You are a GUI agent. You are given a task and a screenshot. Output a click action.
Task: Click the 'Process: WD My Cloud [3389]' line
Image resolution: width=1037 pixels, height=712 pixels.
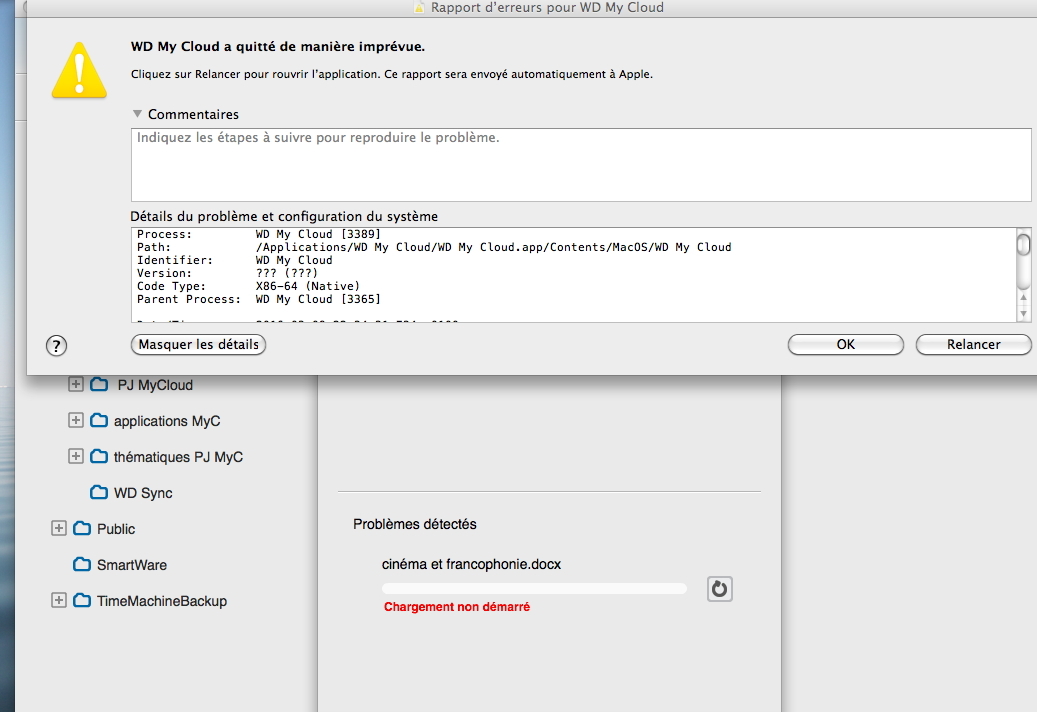tap(259, 234)
